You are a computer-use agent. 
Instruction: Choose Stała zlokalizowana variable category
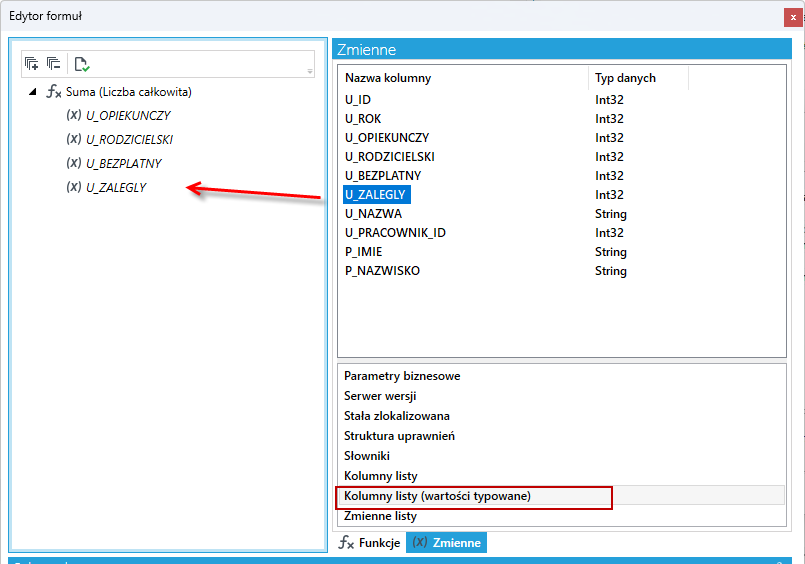pyautogui.click(x=397, y=416)
